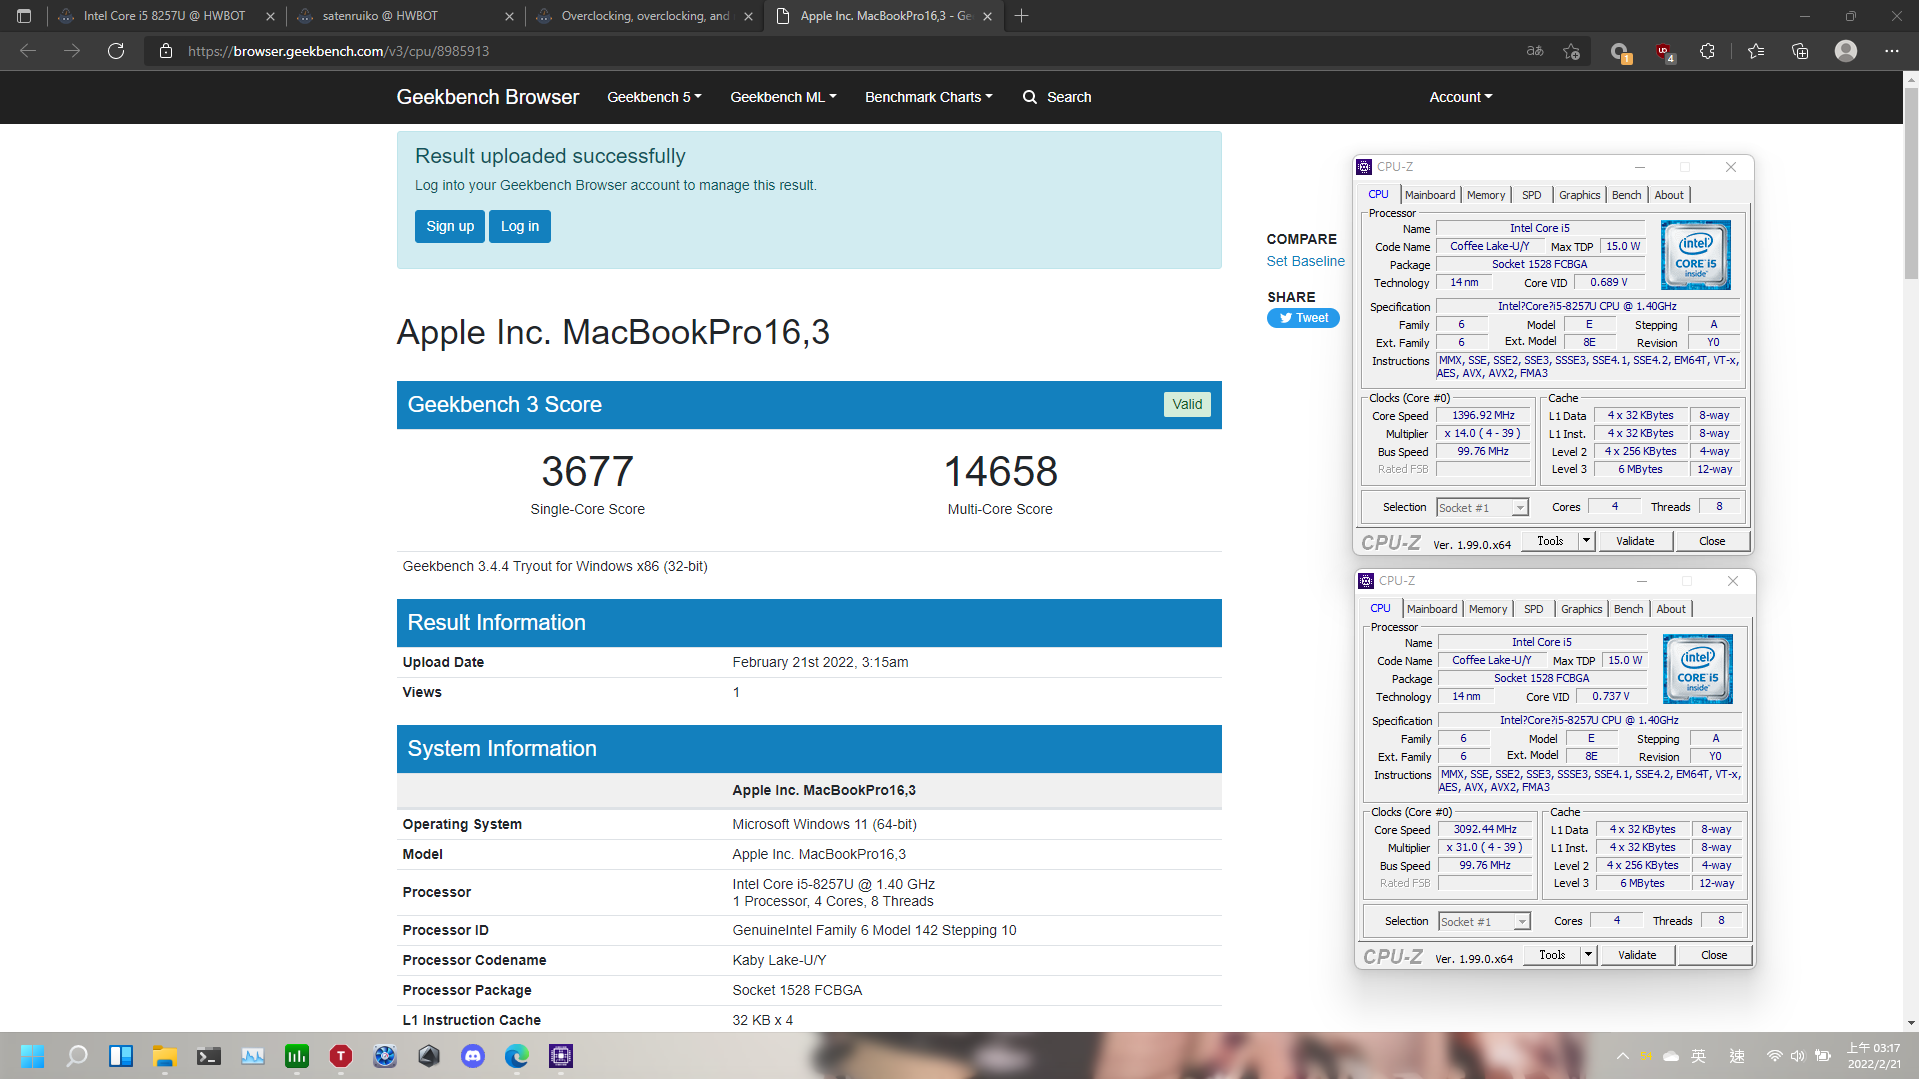This screenshot has width=1919, height=1079.
Task: Open Socket #1 selection in lower CPU-Z
Action: point(1485,922)
